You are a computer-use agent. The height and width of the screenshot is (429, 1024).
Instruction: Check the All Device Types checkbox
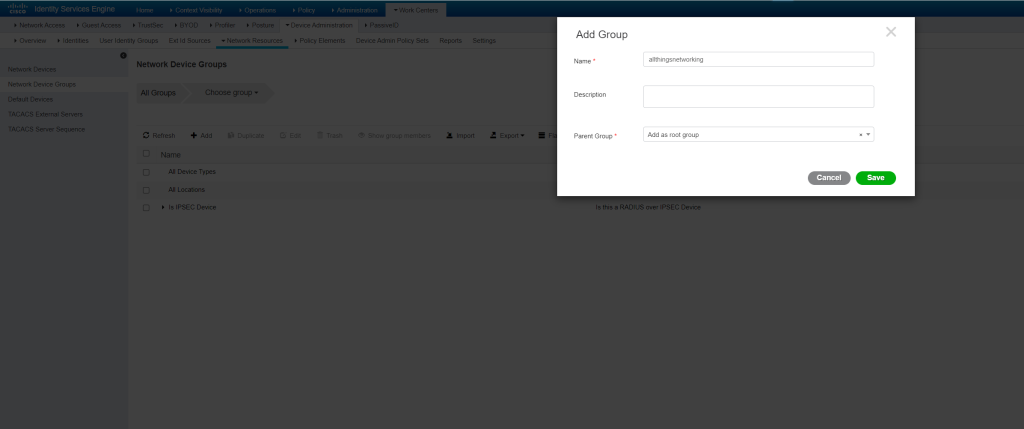pyautogui.click(x=146, y=172)
